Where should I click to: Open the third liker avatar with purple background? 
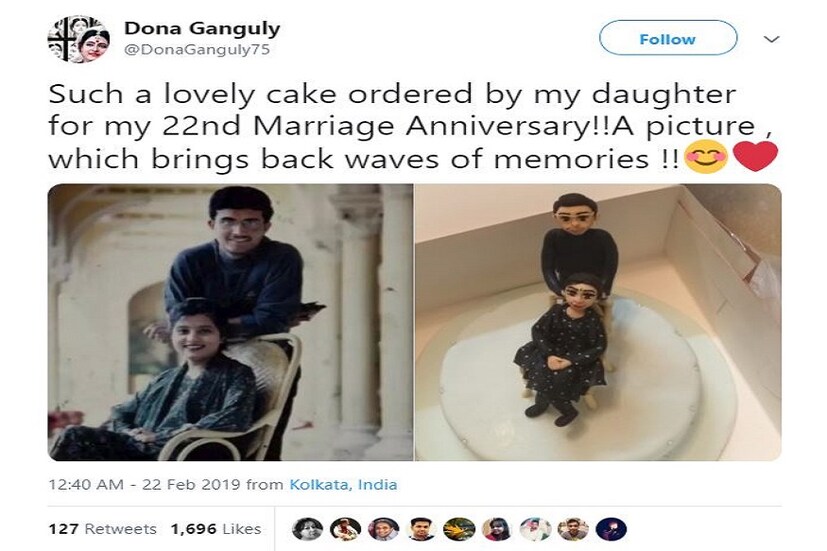pyautogui.click(x=383, y=529)
